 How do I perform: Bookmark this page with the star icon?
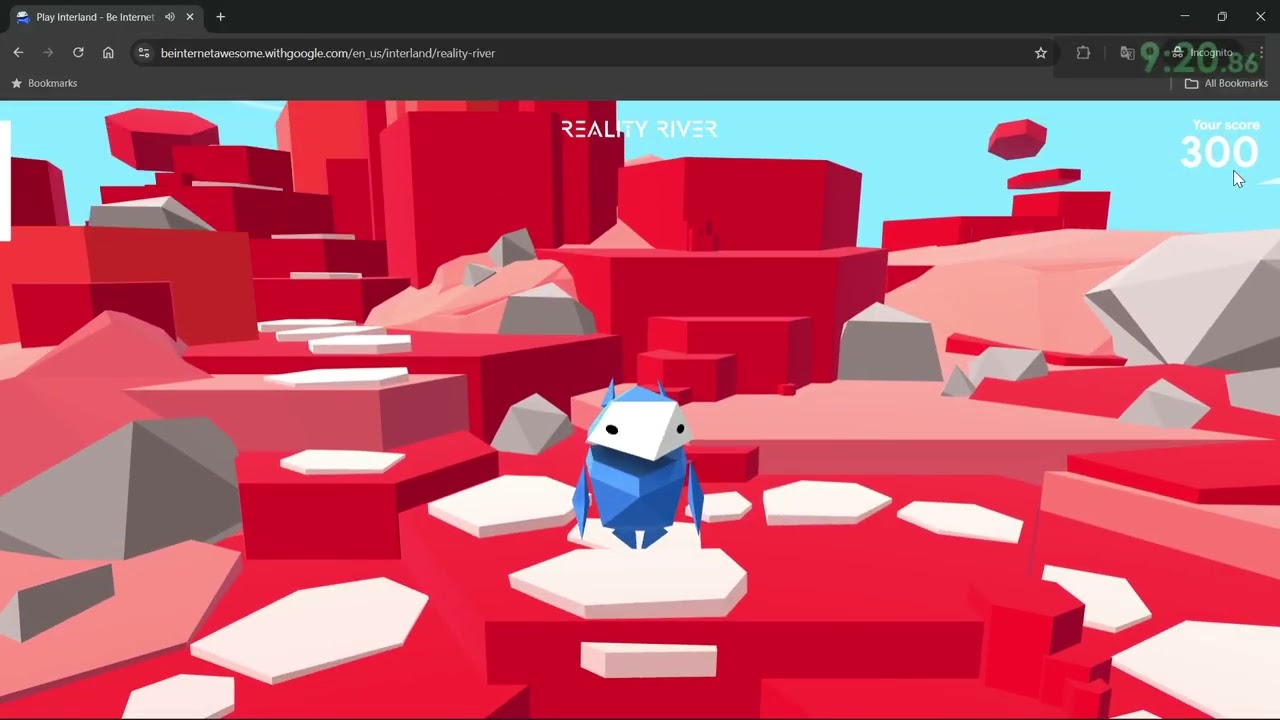1041,53
